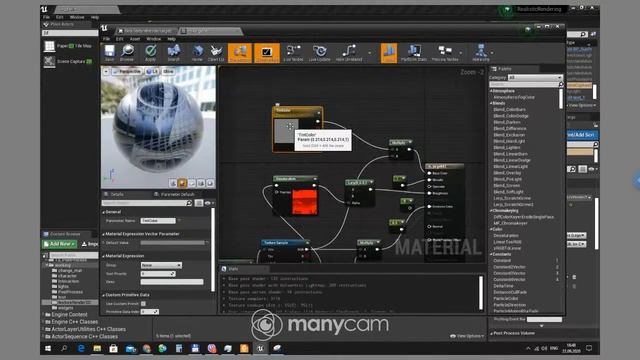Toggle the Stats toolbar button

click(x=389, y=53)
